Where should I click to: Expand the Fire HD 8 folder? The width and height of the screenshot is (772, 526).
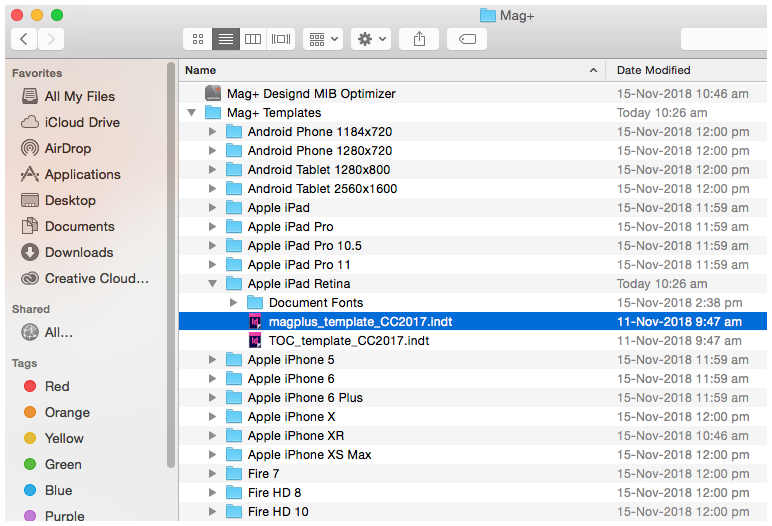tap(212, 493)
